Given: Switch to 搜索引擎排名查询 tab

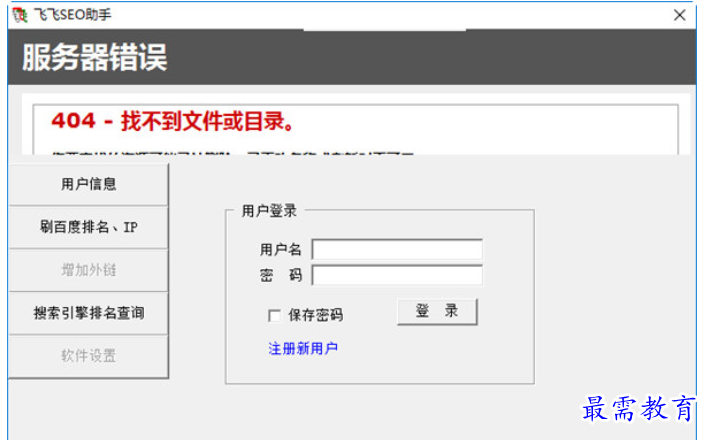Looking at the screenshot, I should pos(88,312).
